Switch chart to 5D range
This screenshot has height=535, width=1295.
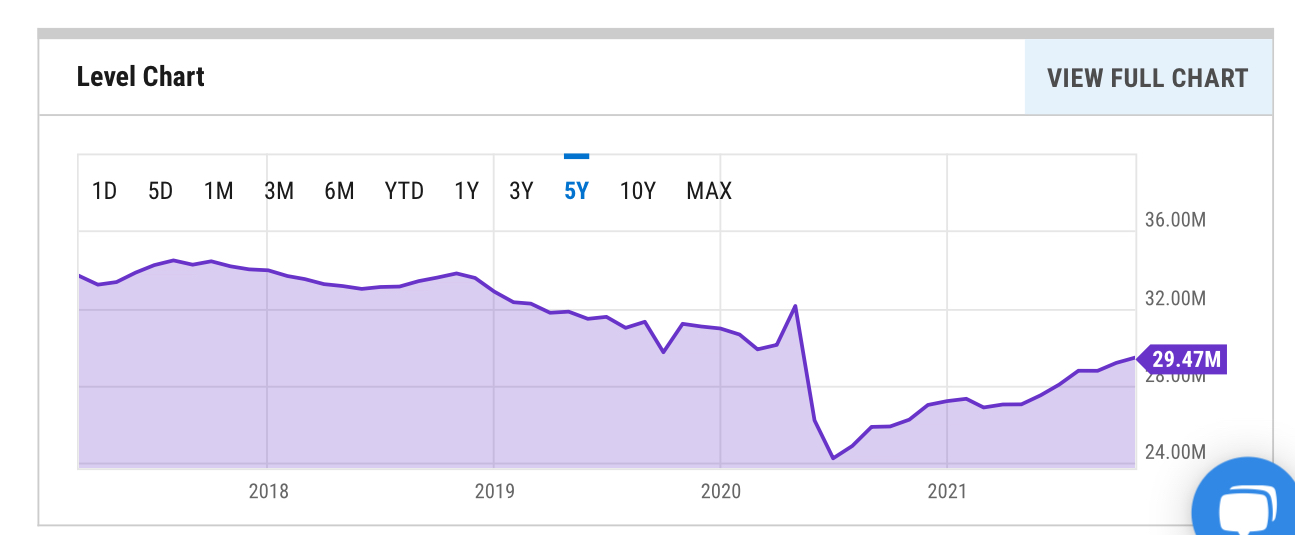click(x=160, y=191)
